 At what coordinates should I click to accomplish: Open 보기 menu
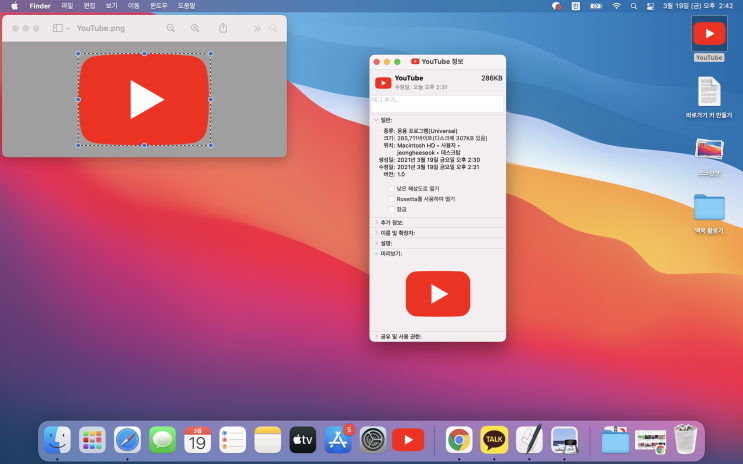pos(111,6)
